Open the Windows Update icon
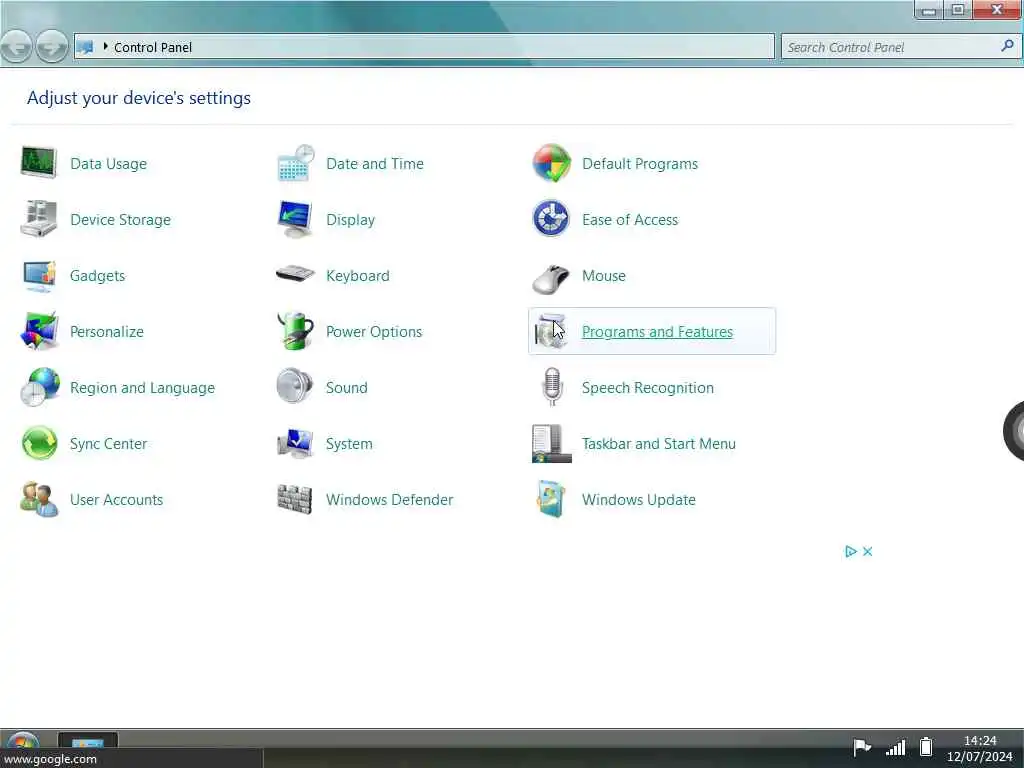The width and height of the screenshot is (1024, 768). (x=550, y=500)
